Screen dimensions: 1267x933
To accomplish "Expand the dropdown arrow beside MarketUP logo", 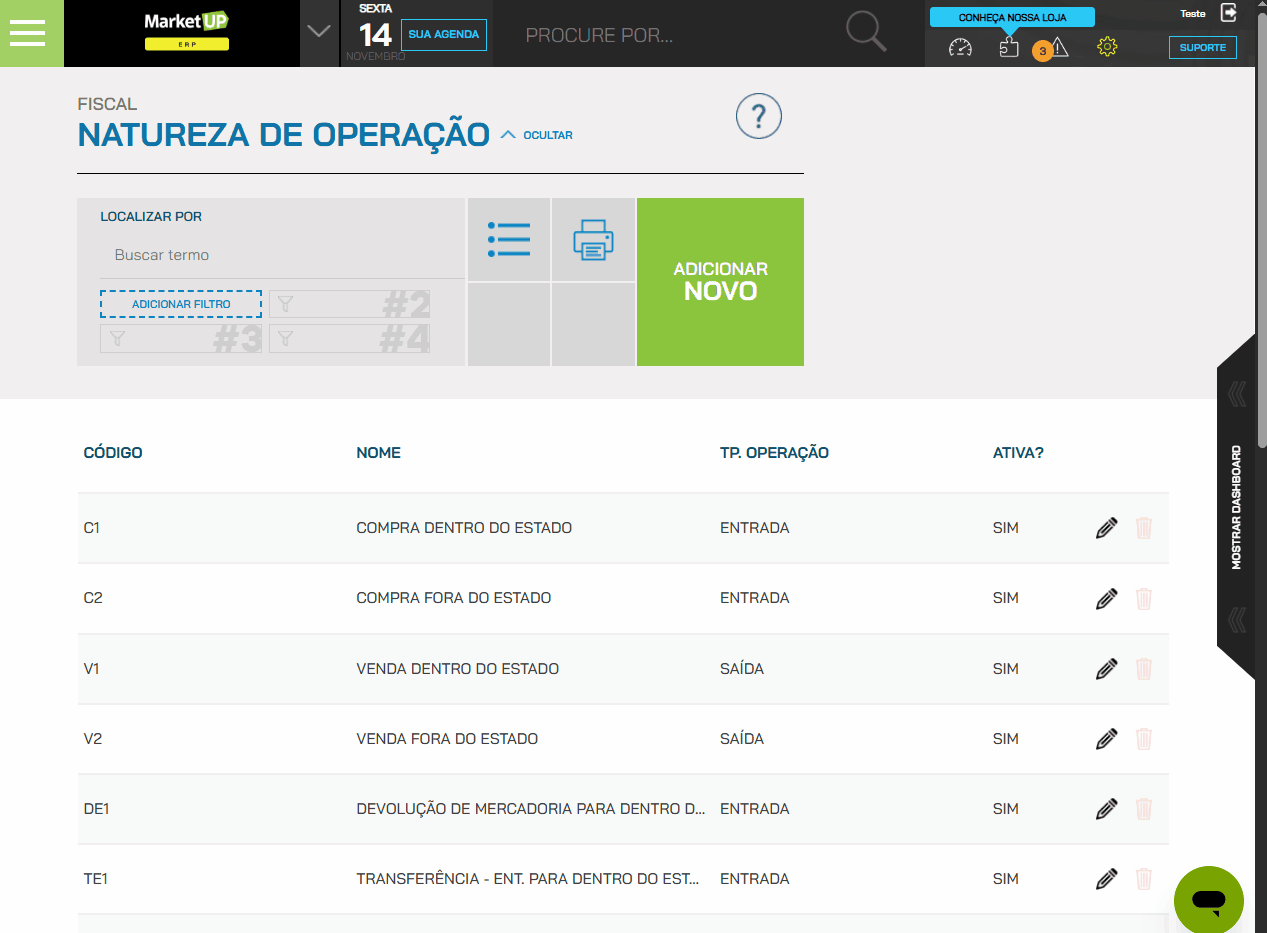I will [319, 32].
